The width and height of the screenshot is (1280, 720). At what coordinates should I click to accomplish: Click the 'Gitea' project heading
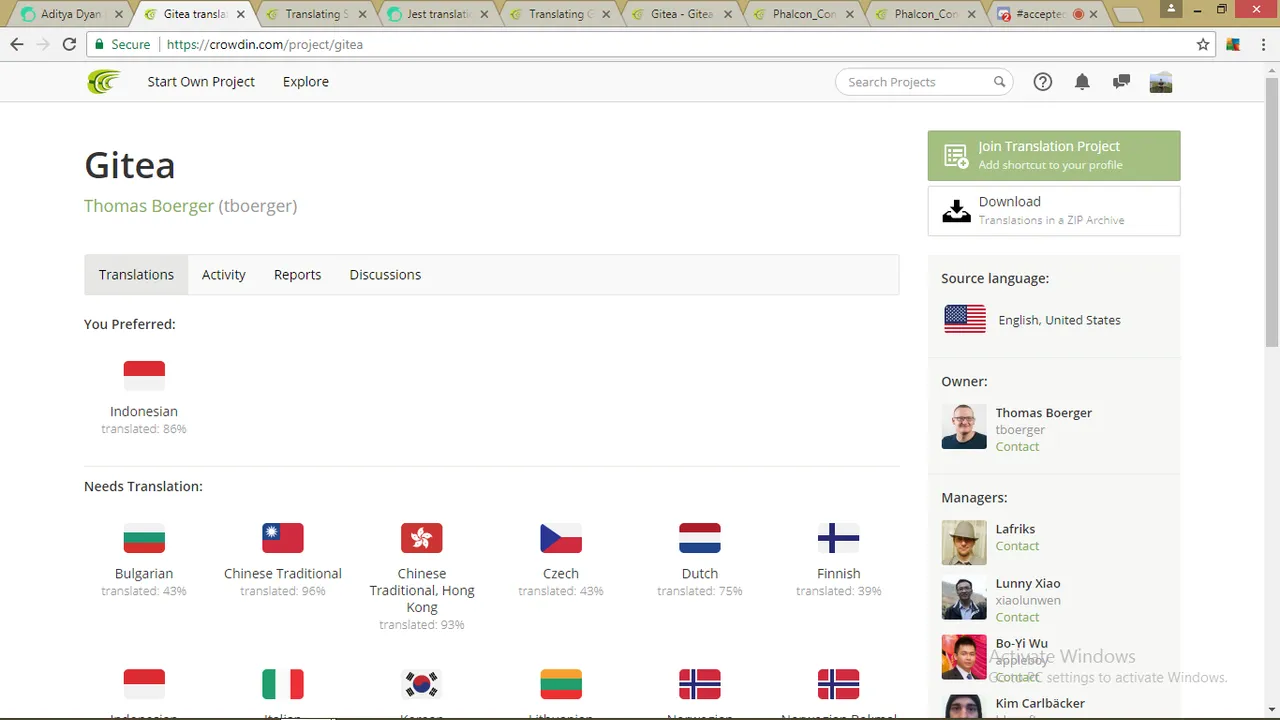(x=130, y=165)
